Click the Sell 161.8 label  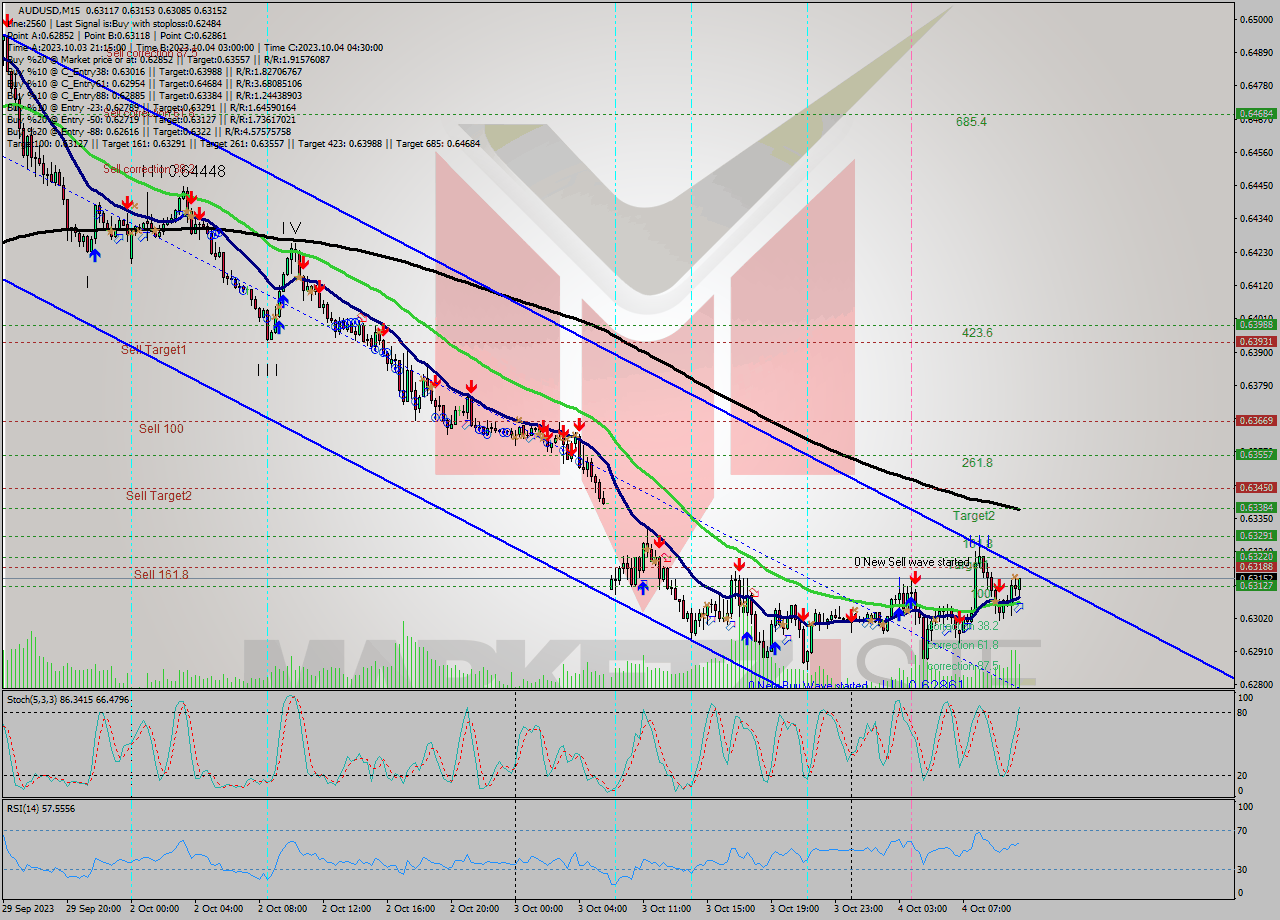pyautogui.click(x=161, y=575)
